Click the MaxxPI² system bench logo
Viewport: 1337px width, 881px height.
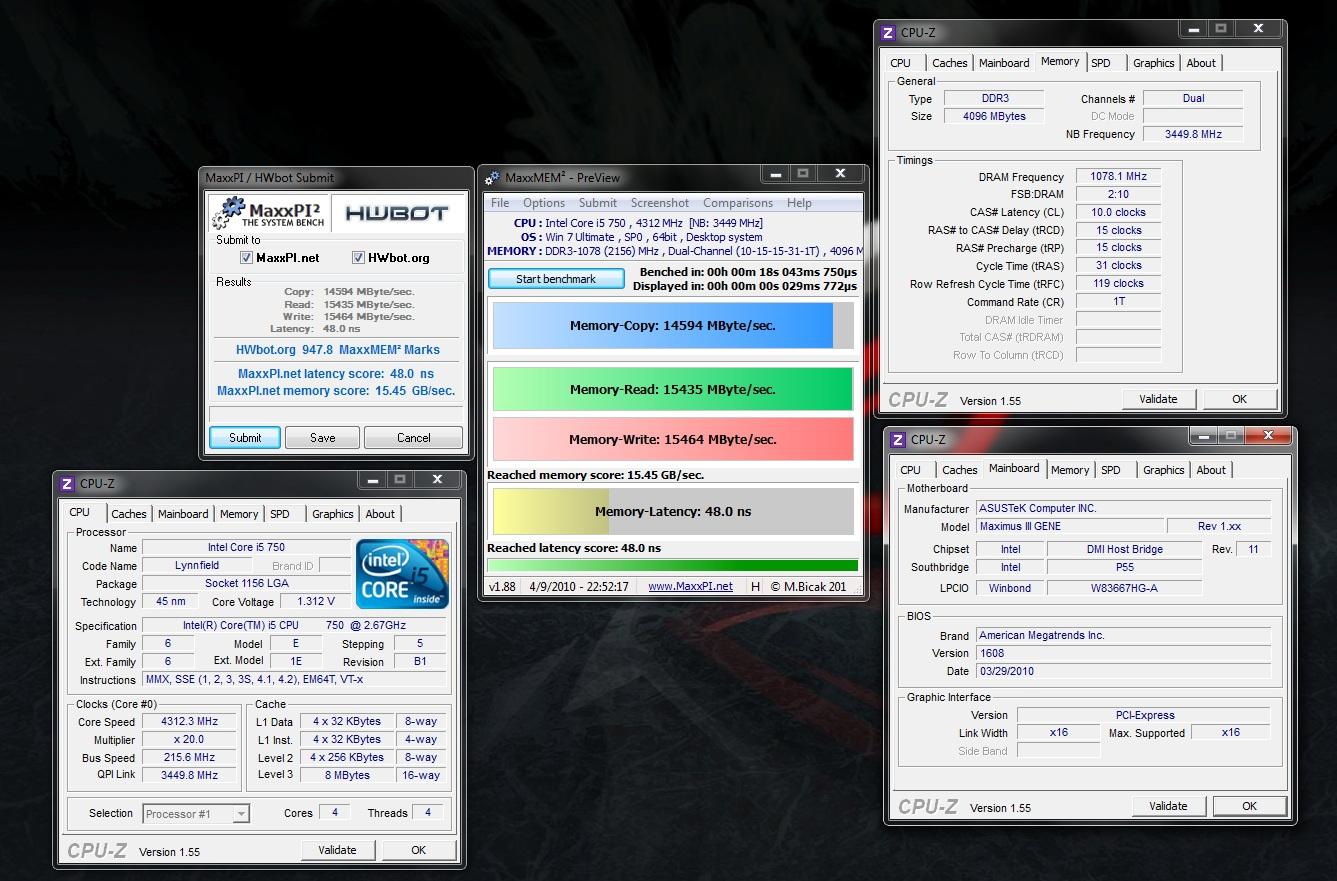[269, 213]
